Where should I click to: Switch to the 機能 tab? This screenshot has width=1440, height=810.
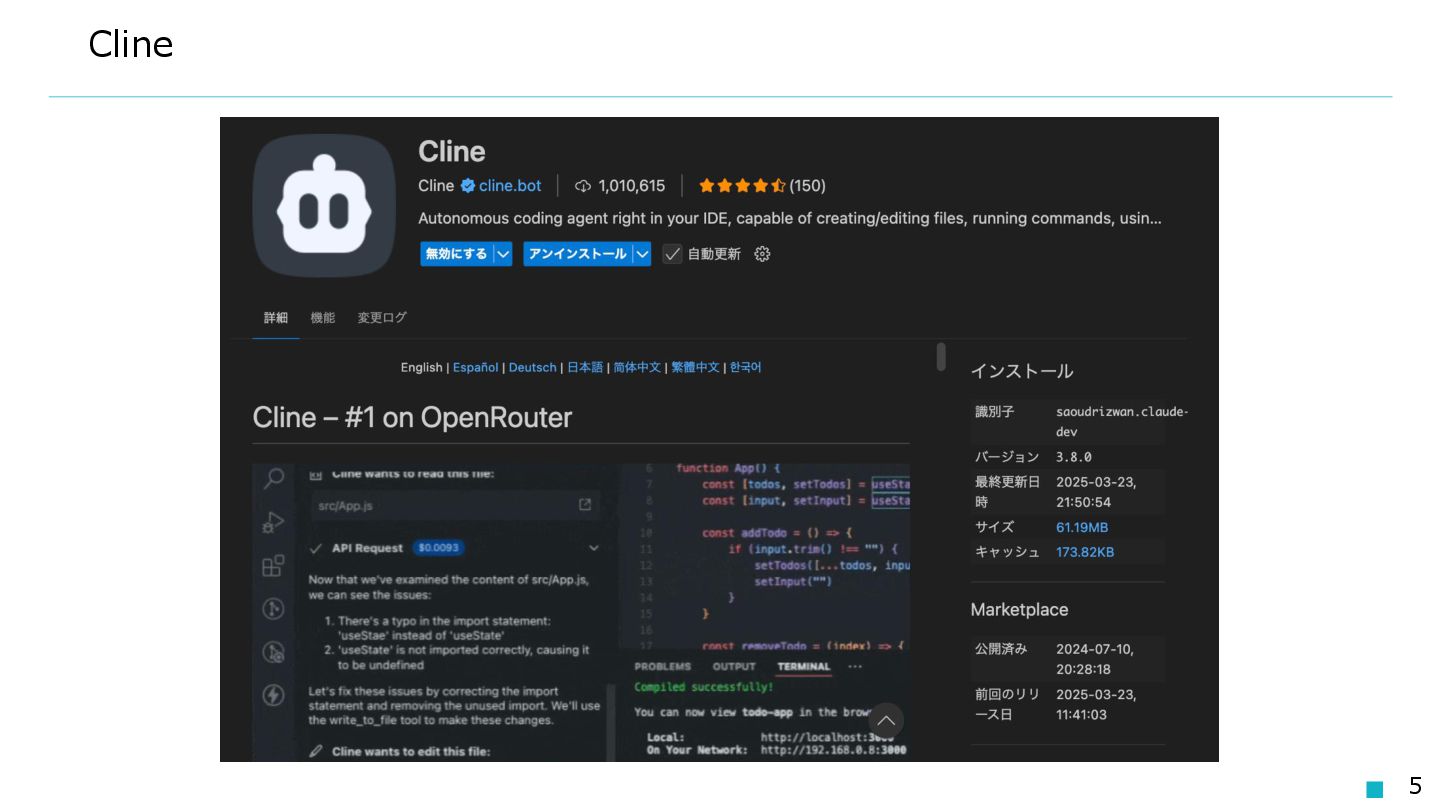coord(323,318)
